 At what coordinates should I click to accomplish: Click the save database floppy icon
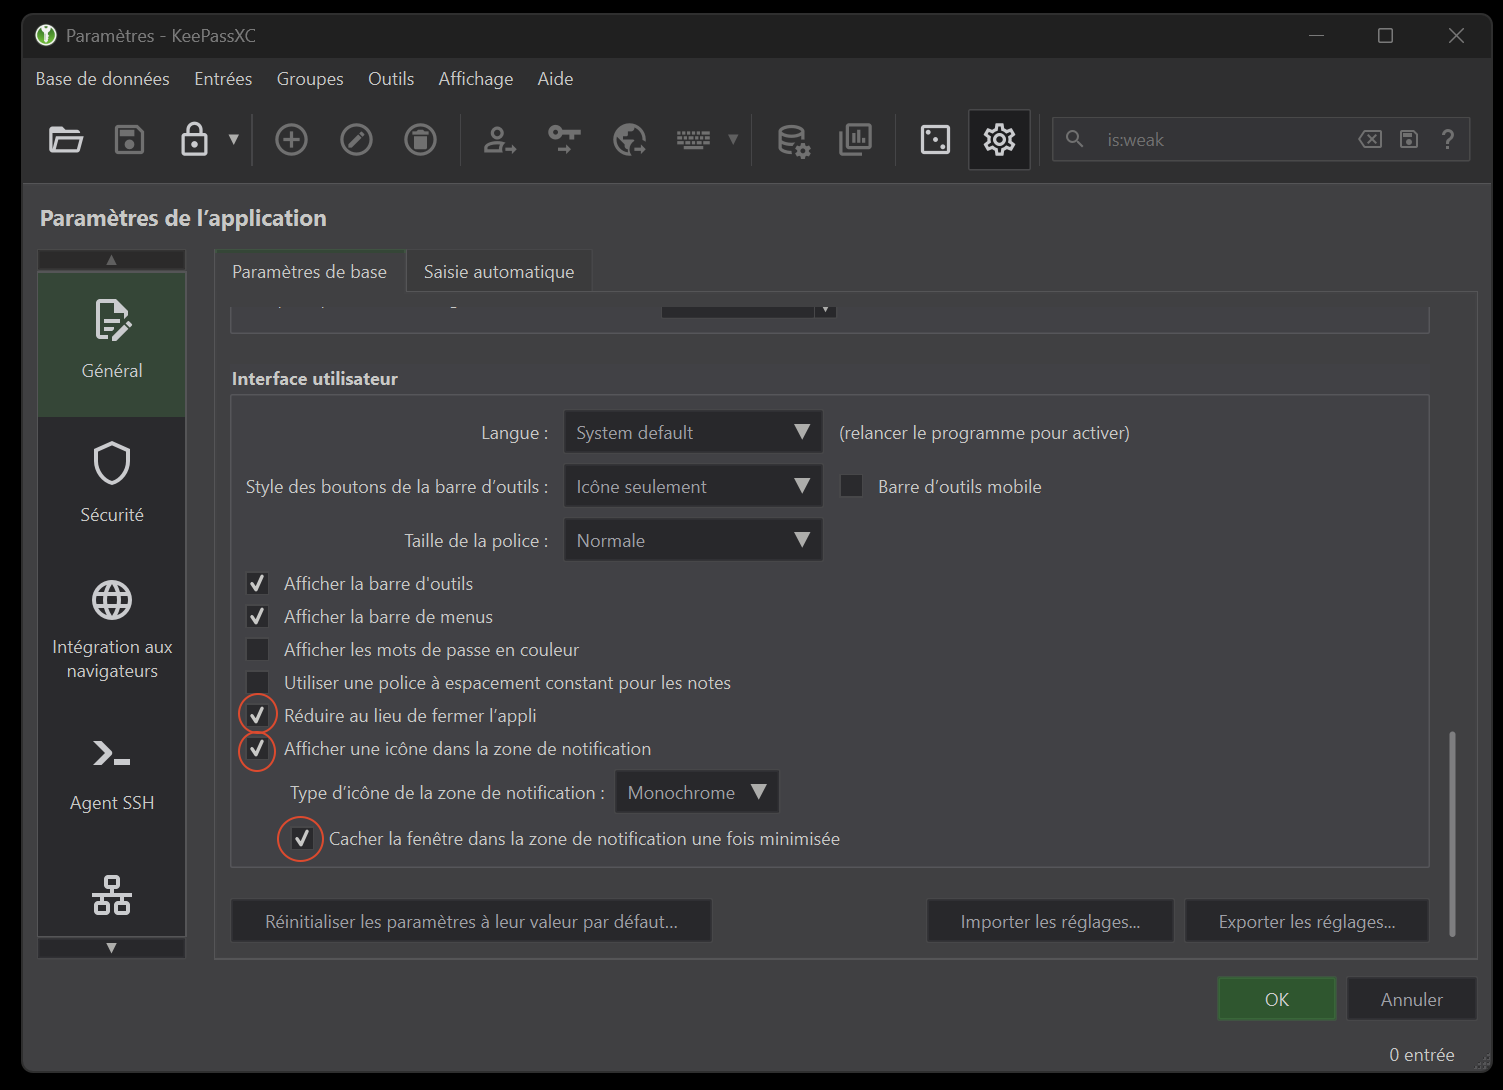click(x=130, y=140)
